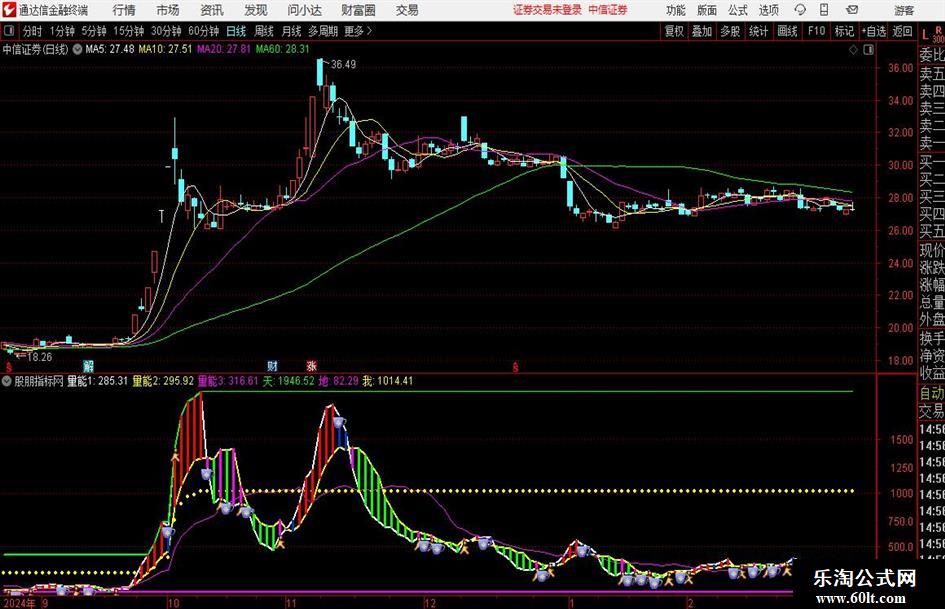Click the diamond icon at chart top-right

(x=853, y=50)
